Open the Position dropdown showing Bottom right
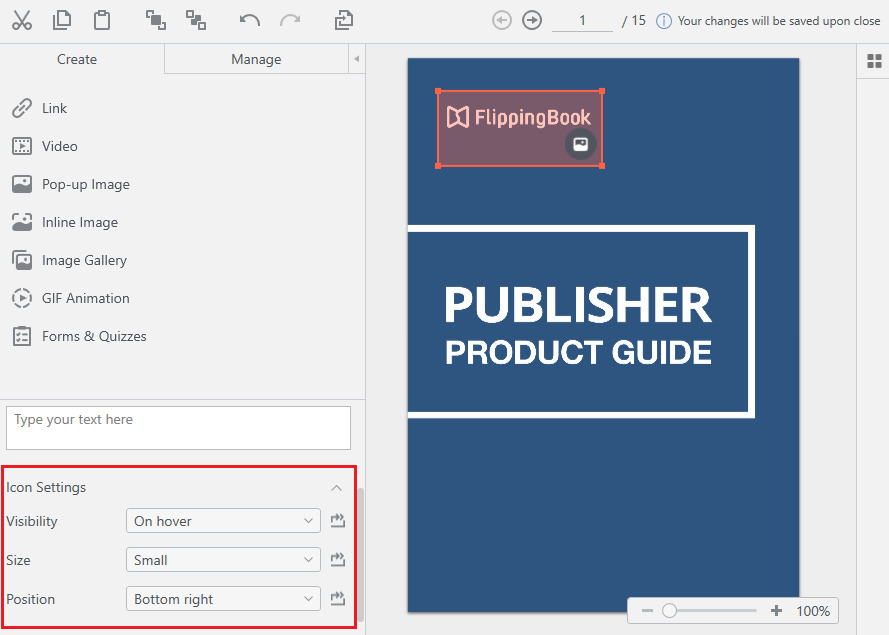Viewport: 889px width, 635px height. tap(223, 599)
